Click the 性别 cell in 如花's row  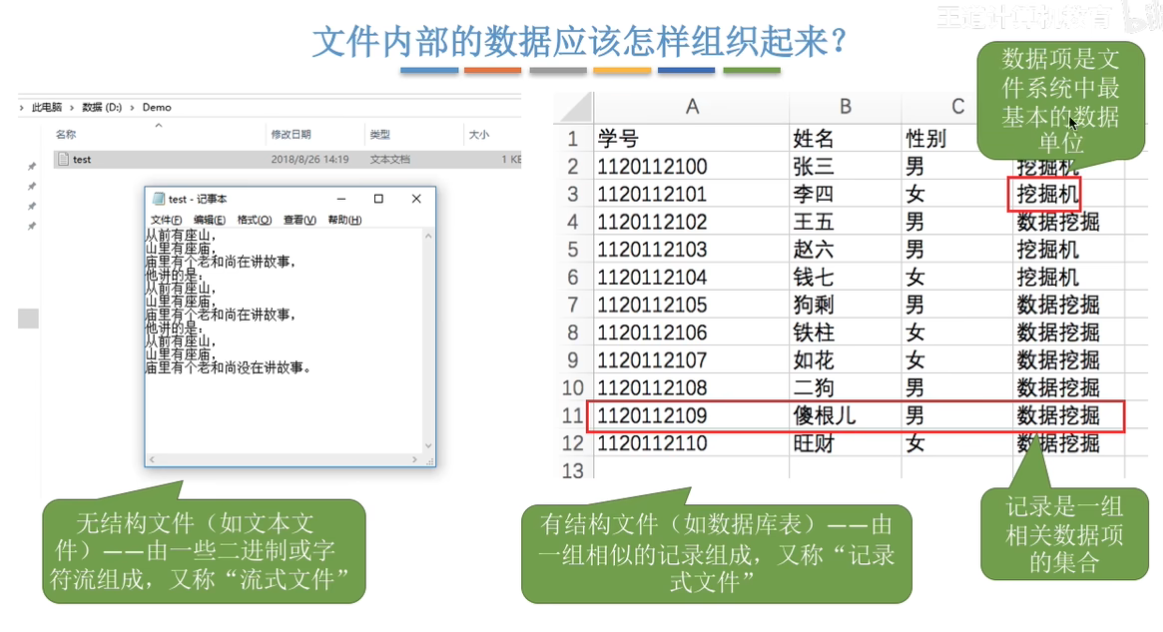[x=957, y=360]
